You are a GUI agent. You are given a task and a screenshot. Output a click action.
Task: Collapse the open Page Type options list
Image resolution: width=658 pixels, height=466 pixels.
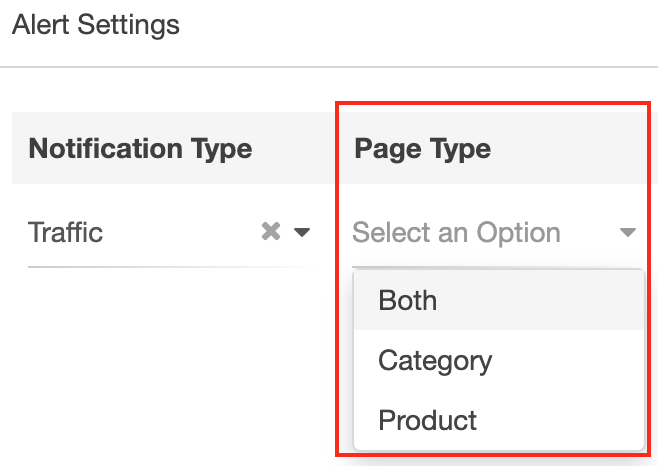pos(627,233)
